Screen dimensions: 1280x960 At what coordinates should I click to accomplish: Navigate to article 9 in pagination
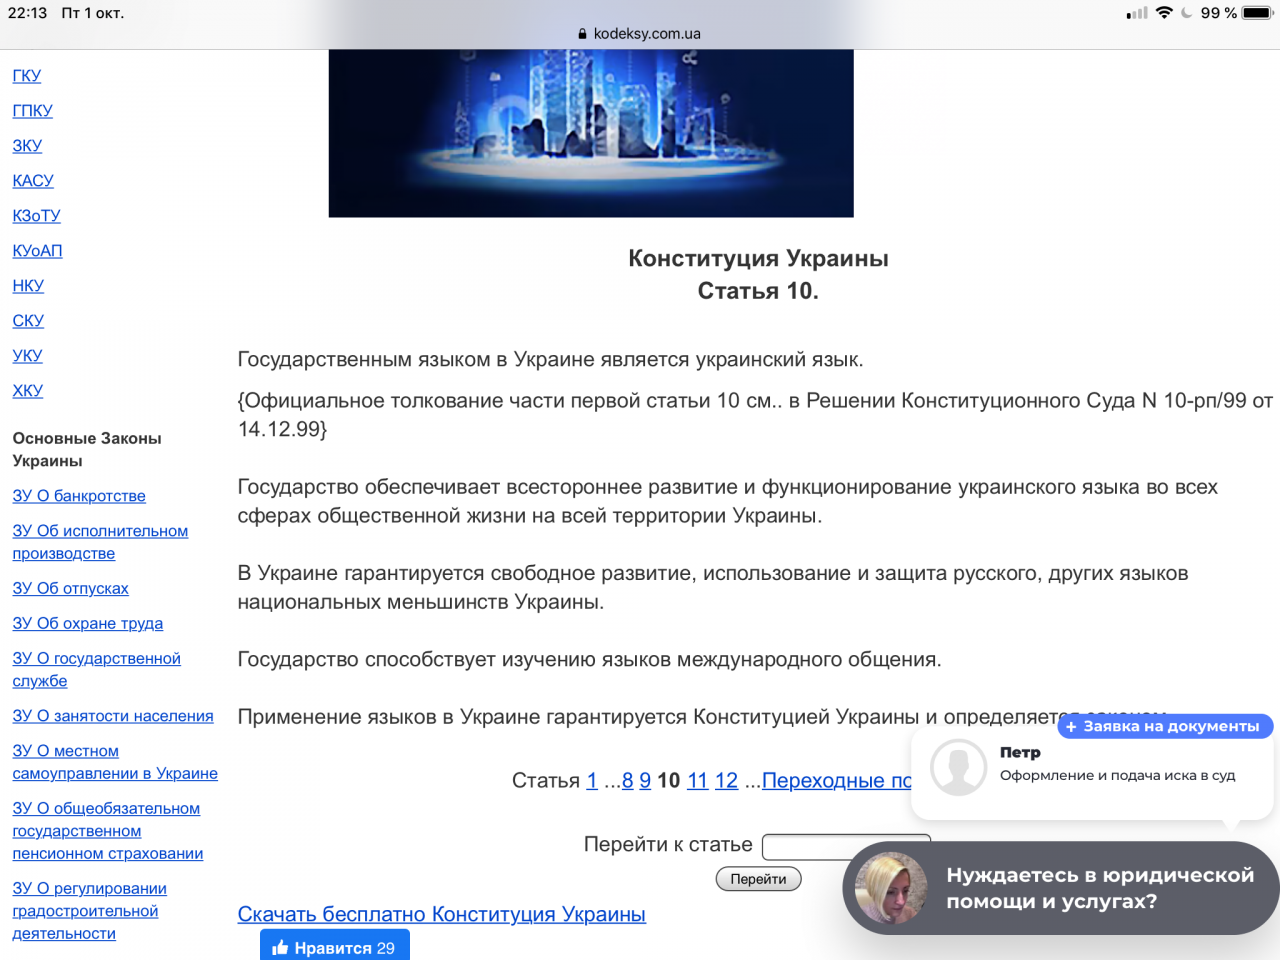coord(645,781)
